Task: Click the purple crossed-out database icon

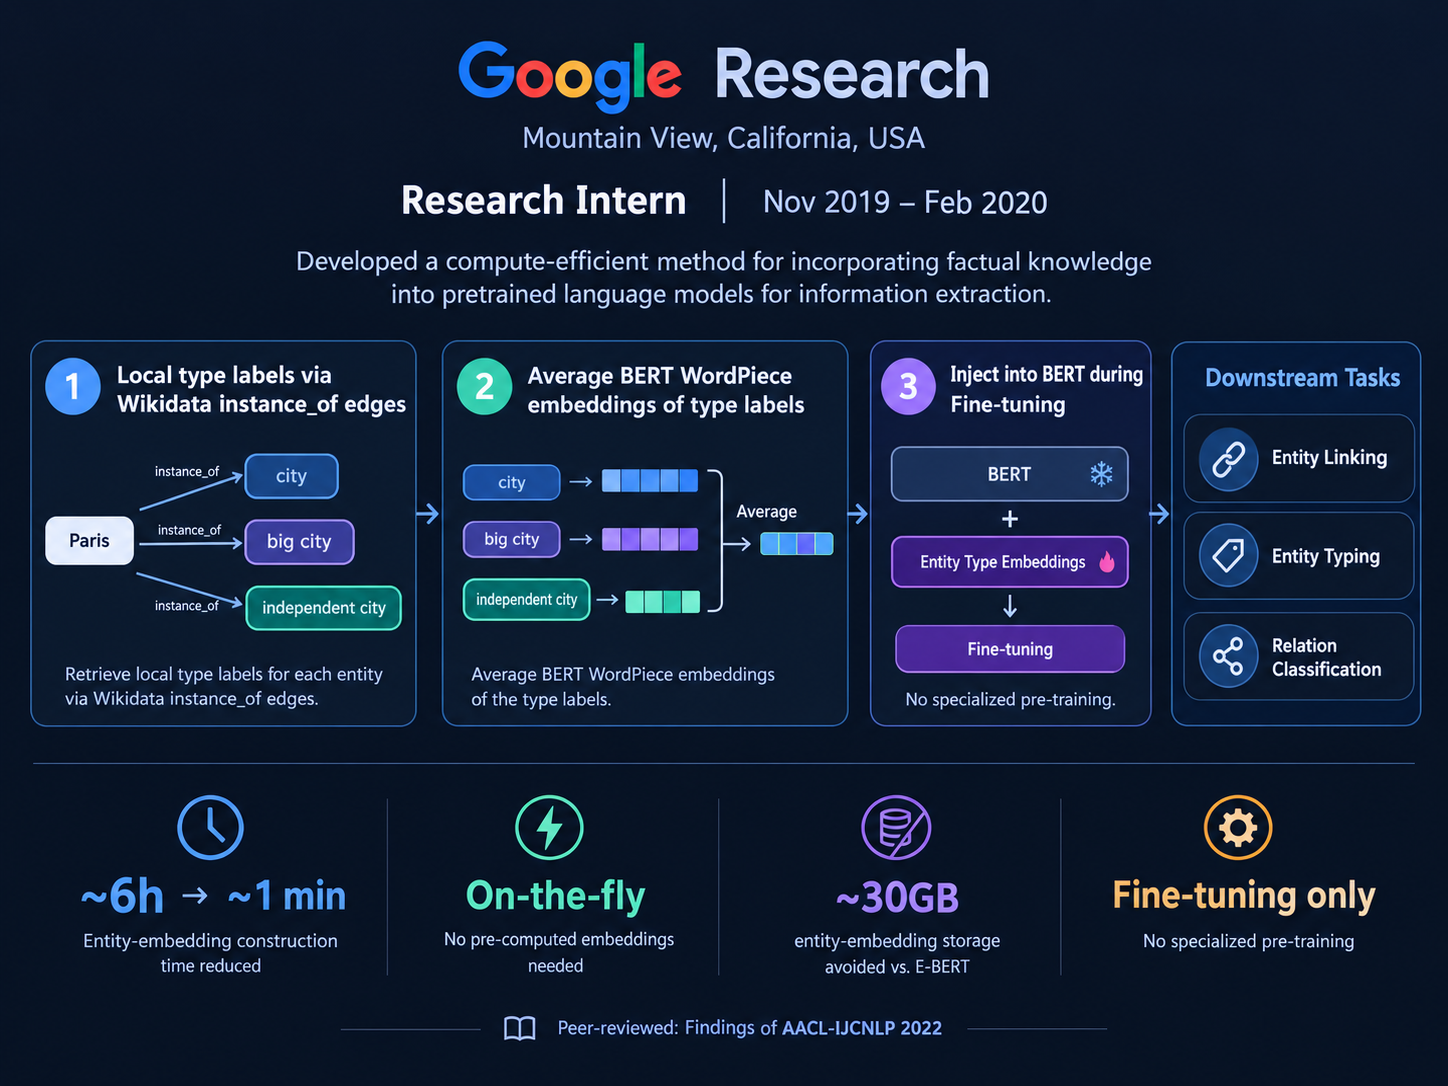Action: pyautogui.click(x=896, y=827)
